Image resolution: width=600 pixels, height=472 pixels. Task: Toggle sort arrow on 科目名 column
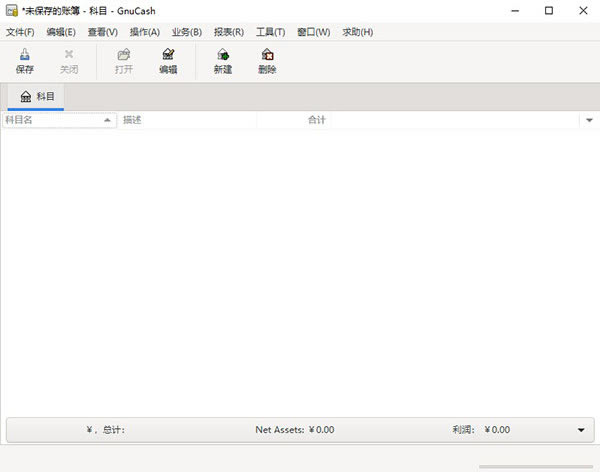(x=108, y=121)
